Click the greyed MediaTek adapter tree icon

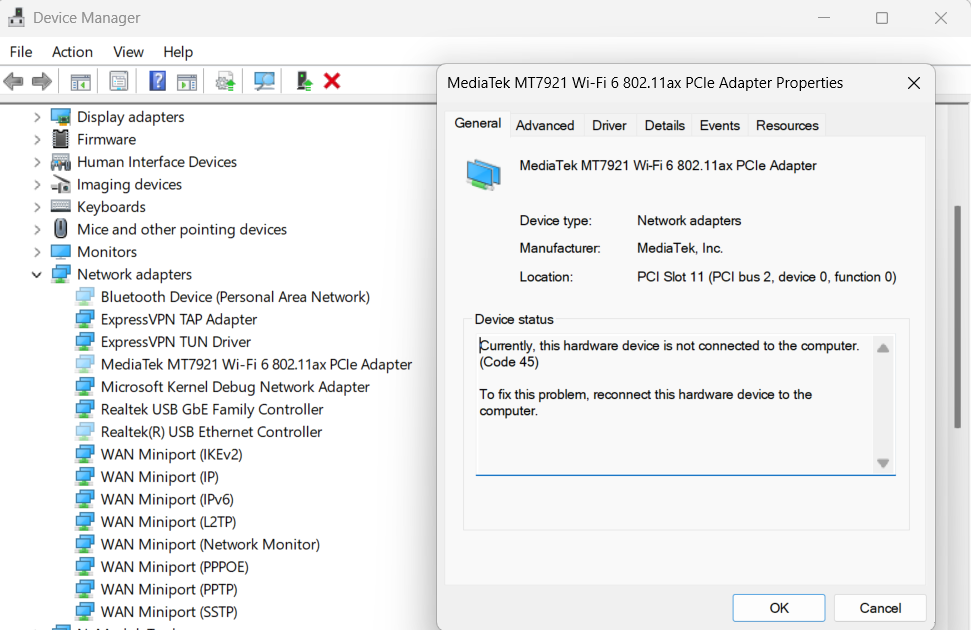coord(85,364)
